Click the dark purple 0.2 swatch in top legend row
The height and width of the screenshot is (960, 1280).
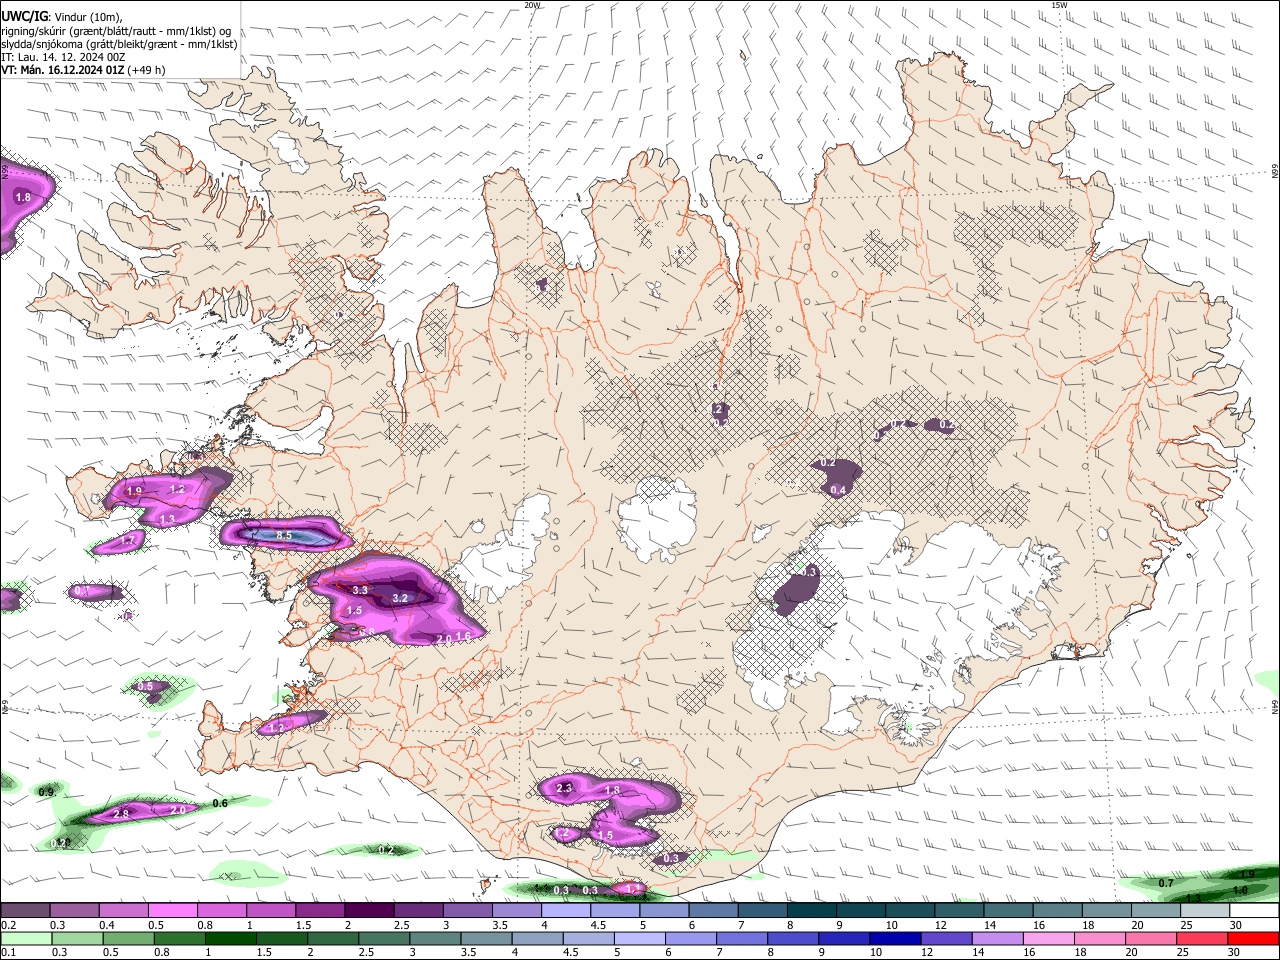click(x=25, y=910)
